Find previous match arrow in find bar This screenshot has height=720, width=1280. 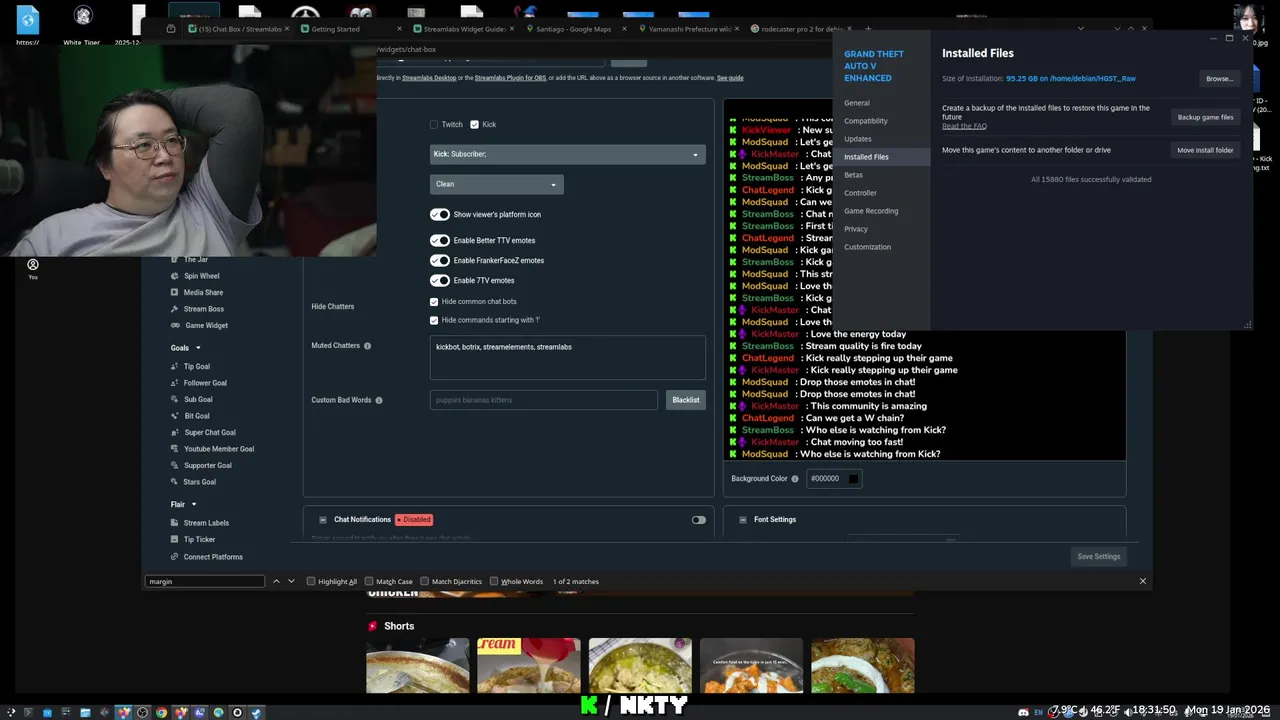[x=276, y=581]
